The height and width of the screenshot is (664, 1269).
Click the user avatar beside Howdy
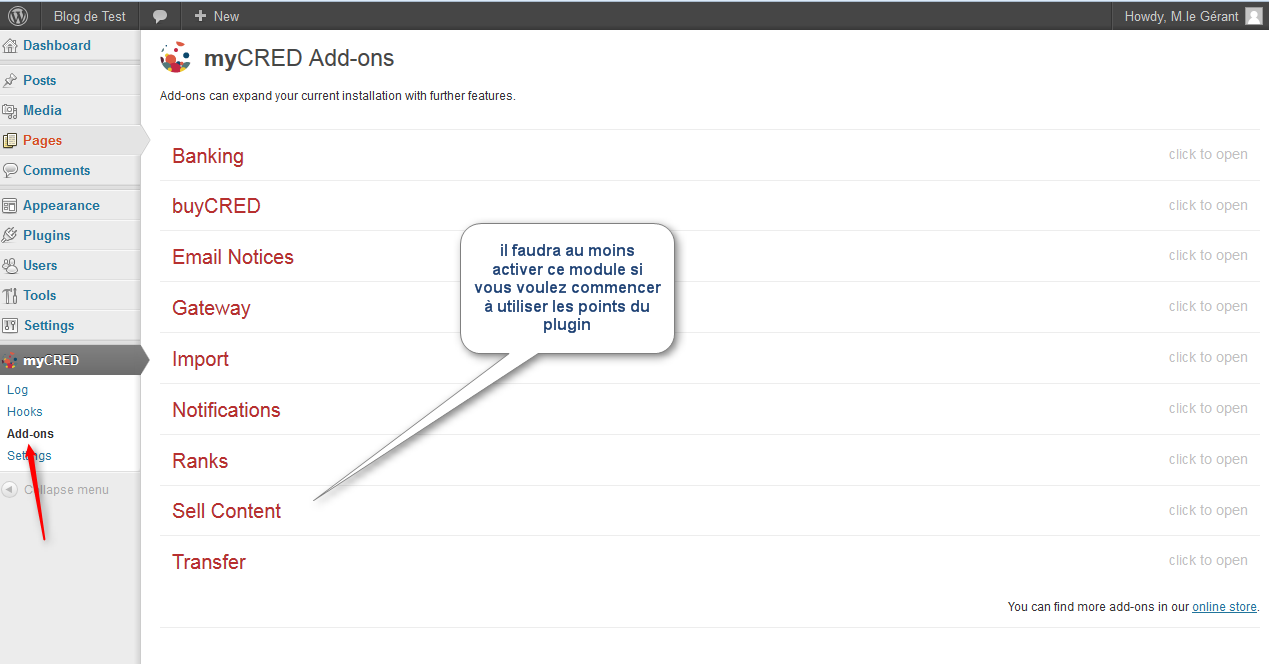1254,16
